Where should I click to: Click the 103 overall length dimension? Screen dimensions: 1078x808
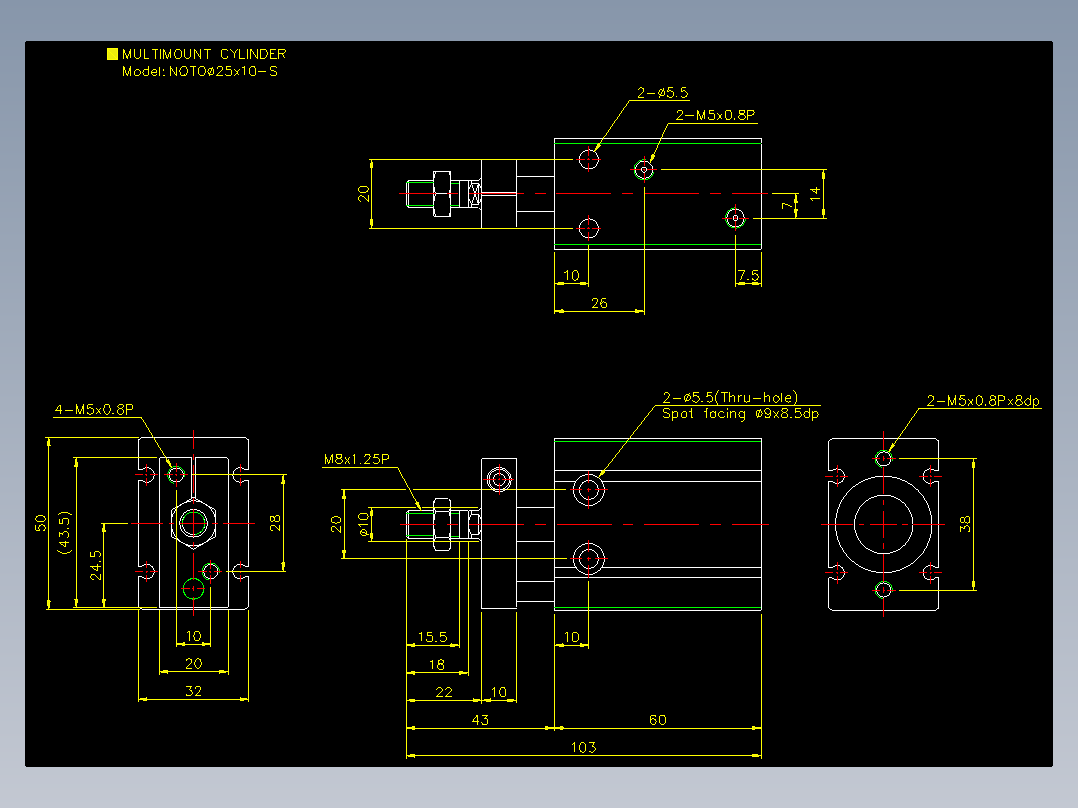pos(583,747)
